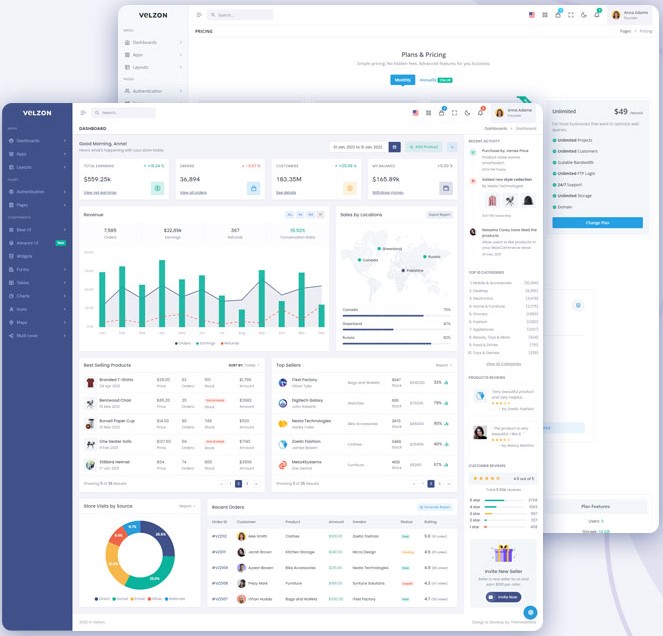663x636 pixels.
Task: Click the US flag language icon
Action: click(x=414, y=113)
